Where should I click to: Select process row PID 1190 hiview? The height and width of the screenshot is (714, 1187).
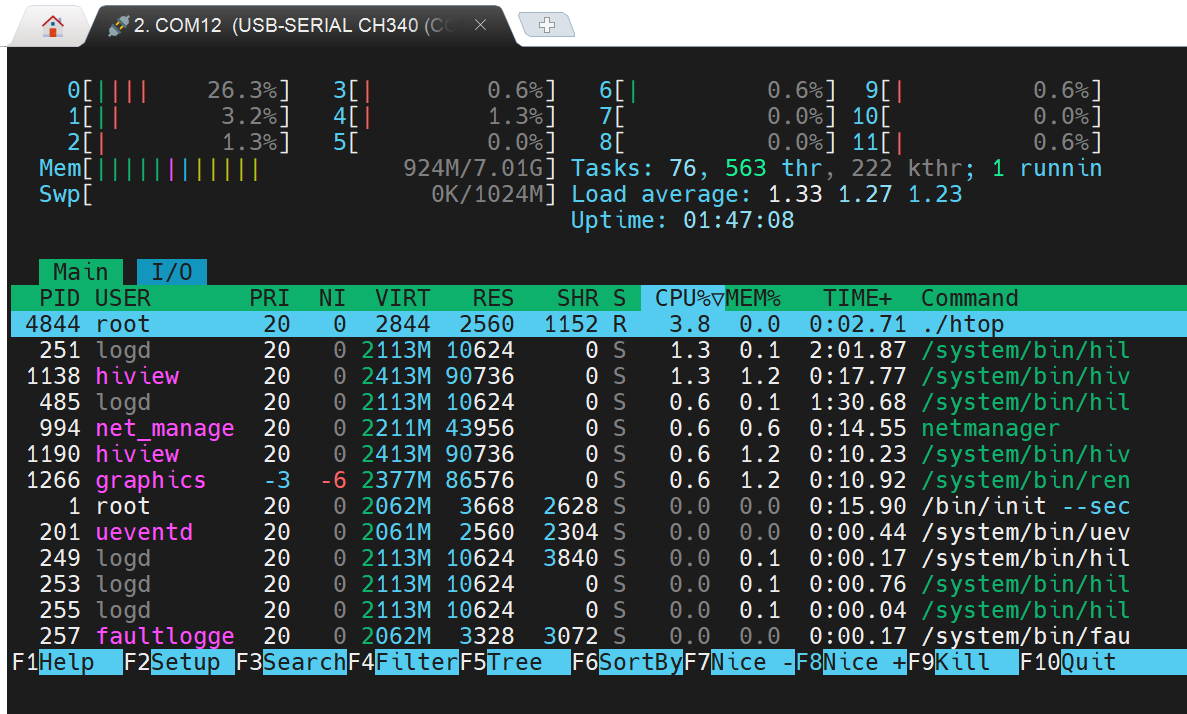(599, 454)
